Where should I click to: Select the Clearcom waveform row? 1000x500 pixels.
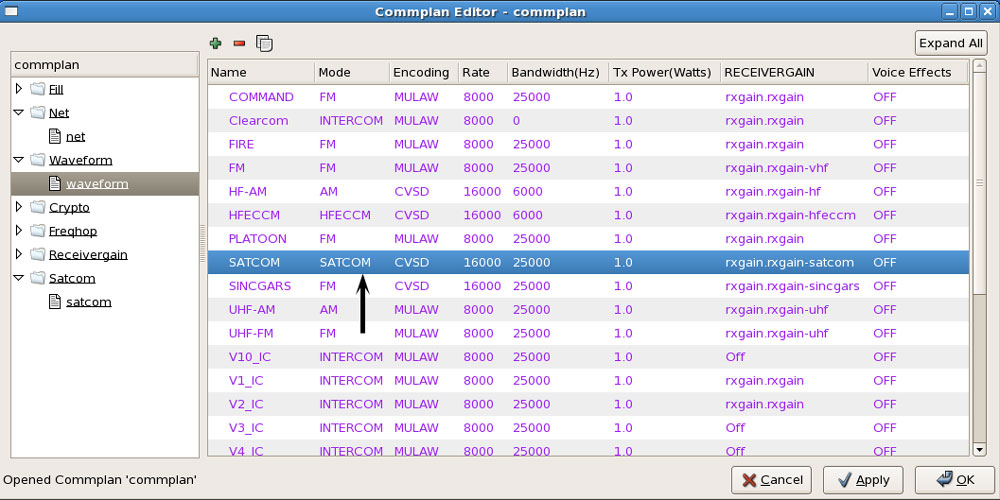coord(588,121)
